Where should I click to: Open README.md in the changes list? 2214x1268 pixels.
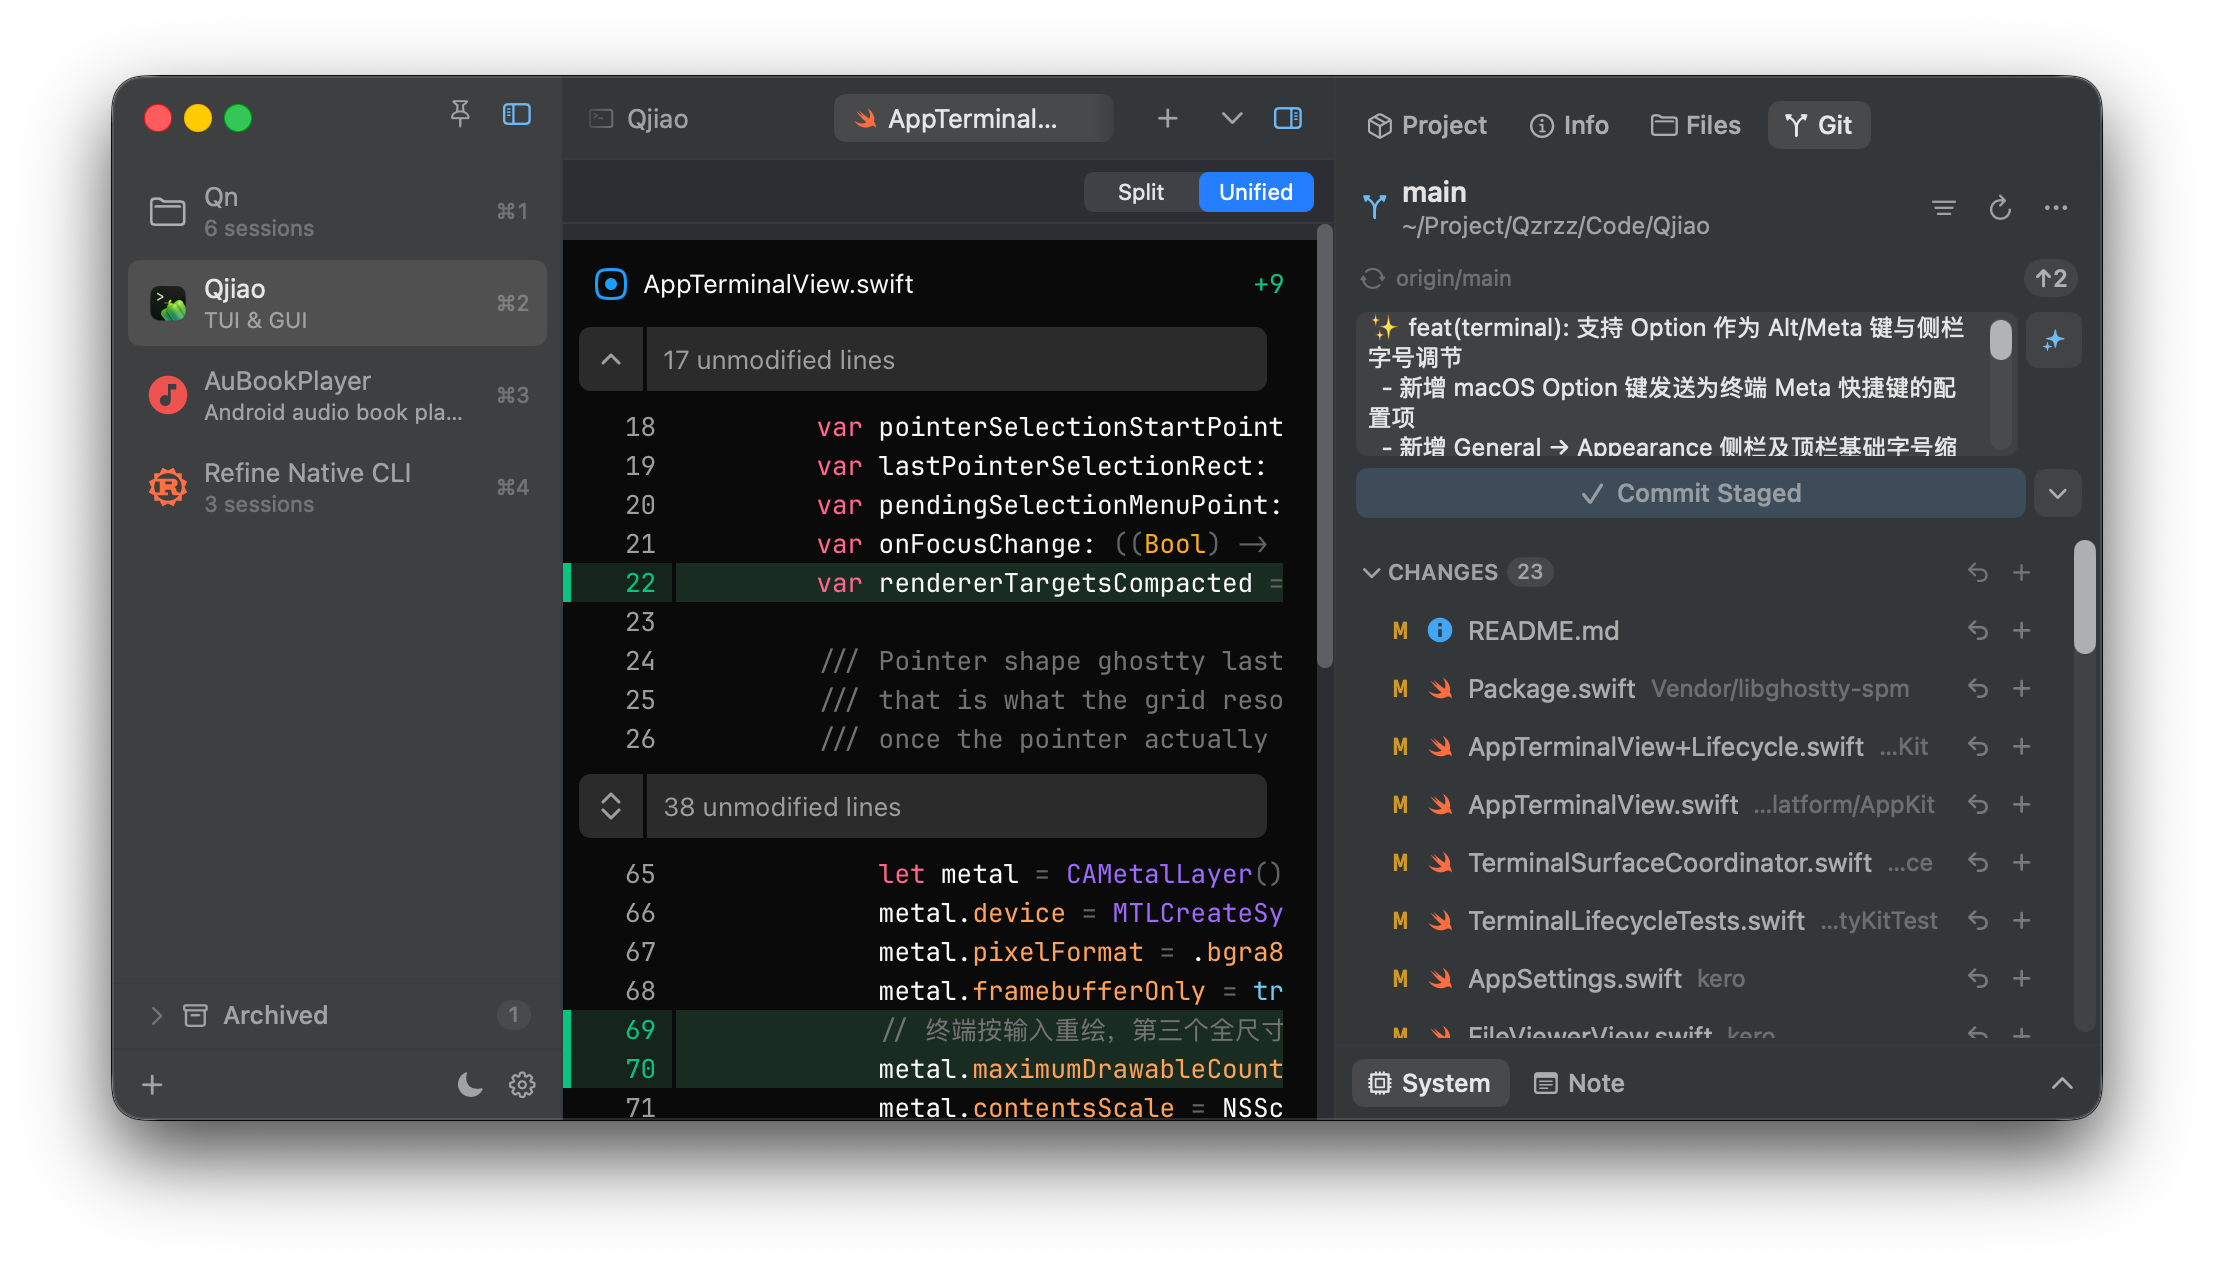click(x=1543, y=630)
